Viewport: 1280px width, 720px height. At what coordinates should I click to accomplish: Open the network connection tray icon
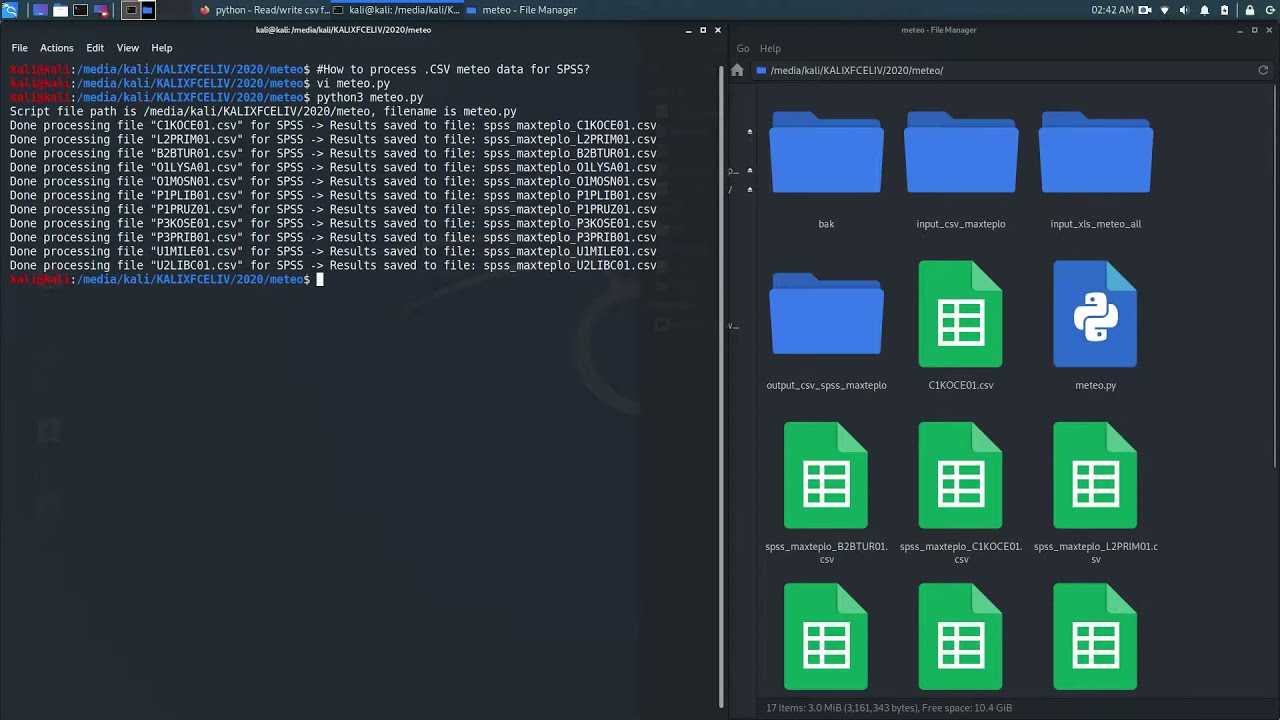[1165, 10]
